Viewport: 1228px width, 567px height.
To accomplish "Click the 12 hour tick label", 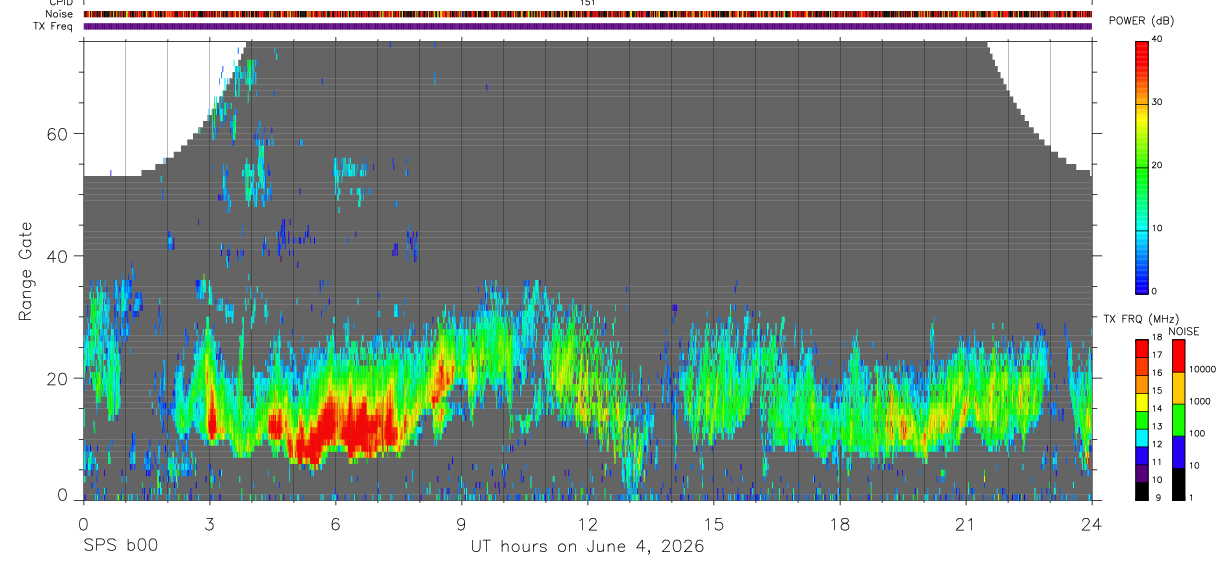I will click(x=587, y=524).
